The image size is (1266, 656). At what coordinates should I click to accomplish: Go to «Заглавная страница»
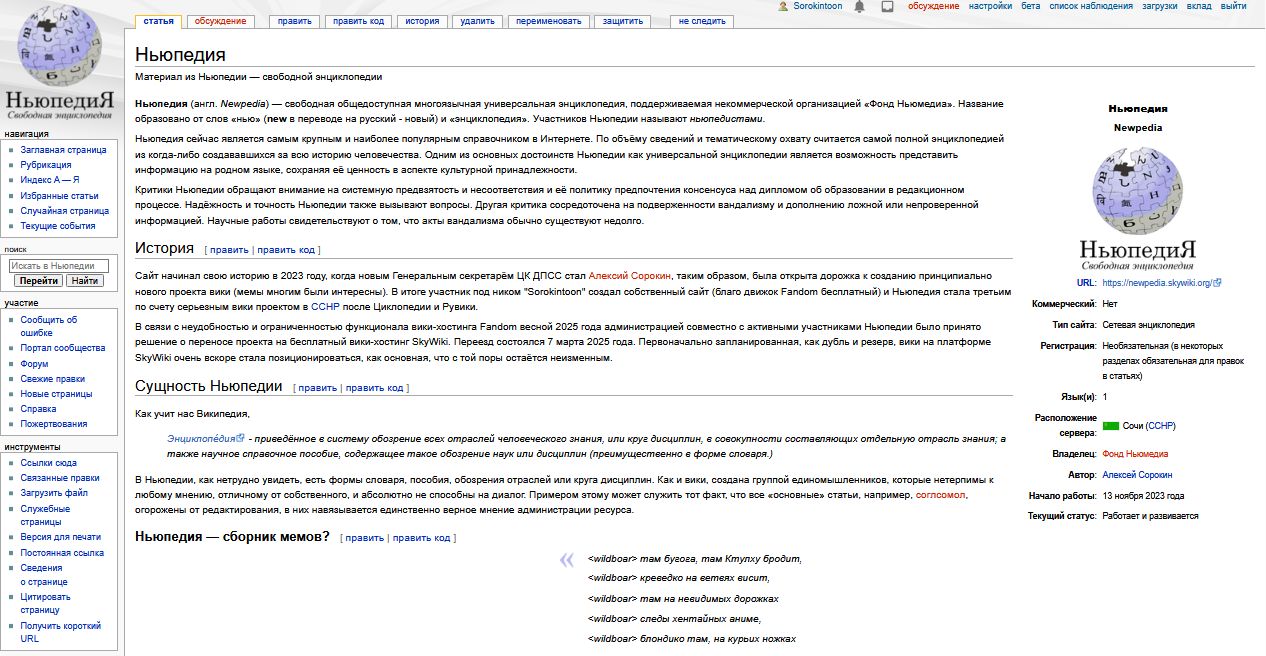point(63,150)
